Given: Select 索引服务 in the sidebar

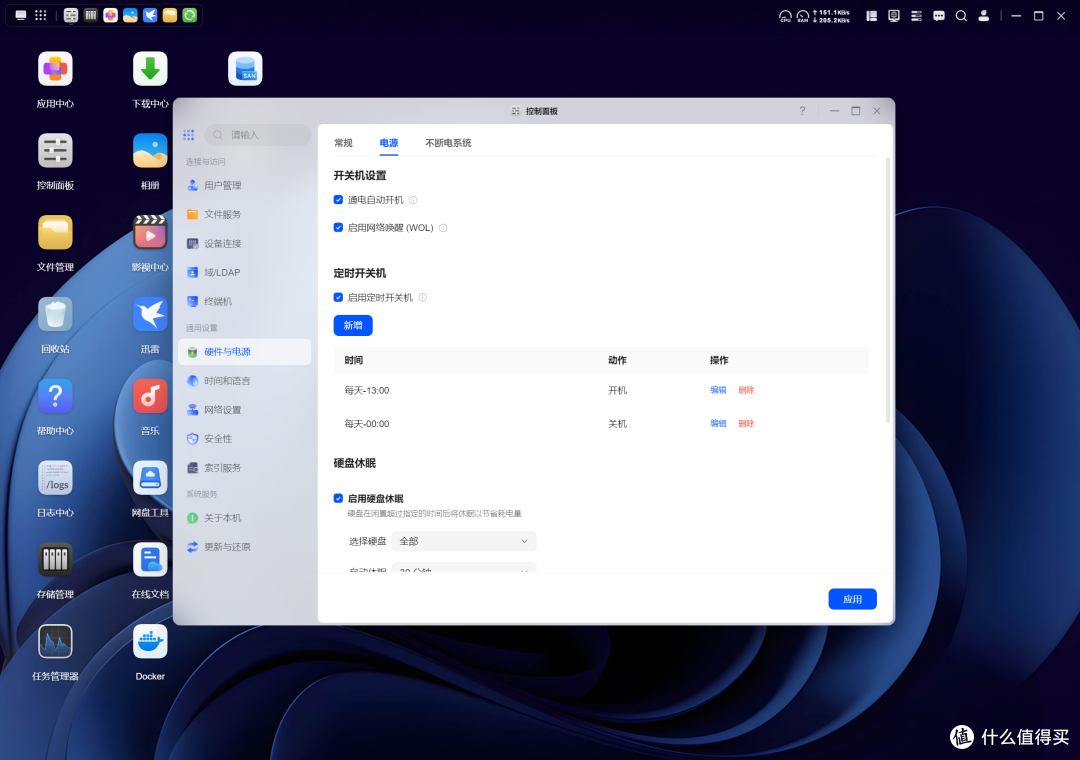Looking at the screenshot, I should point(245,467).
